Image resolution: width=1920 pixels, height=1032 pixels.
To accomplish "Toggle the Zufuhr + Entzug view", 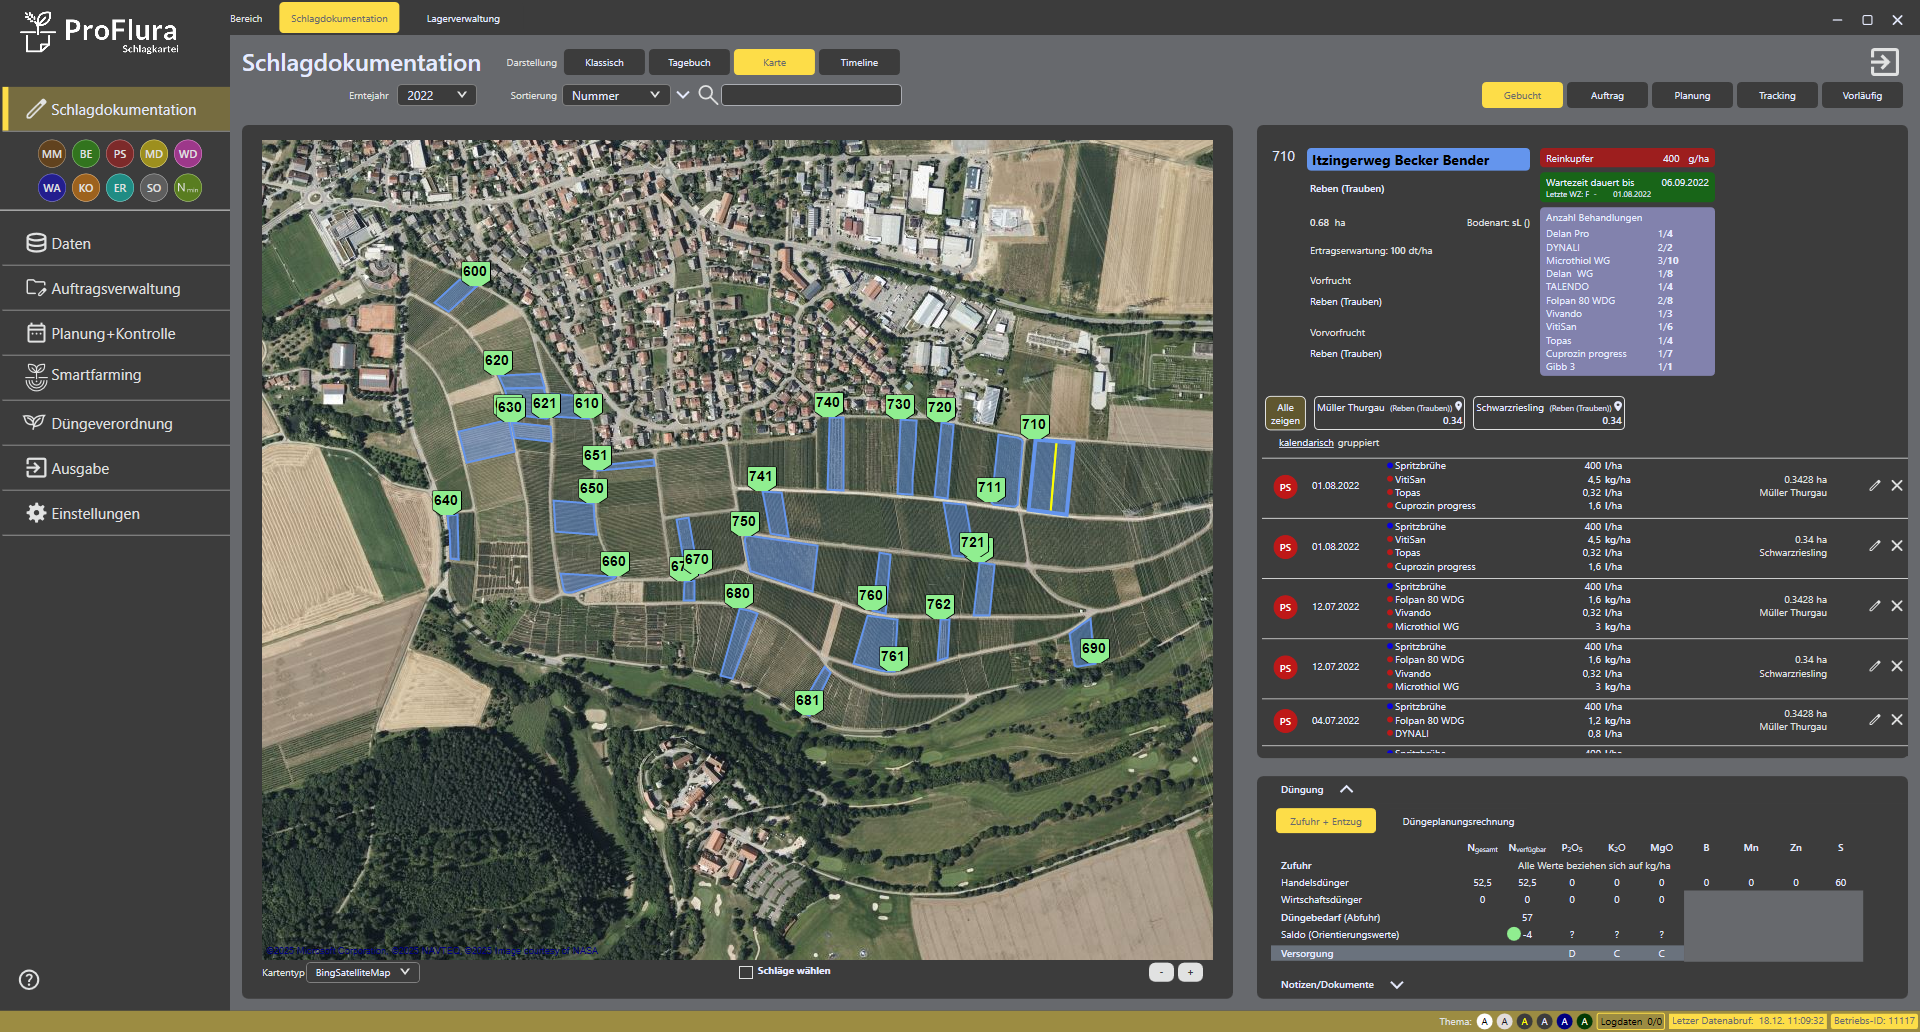I will tap(1325, 821).
